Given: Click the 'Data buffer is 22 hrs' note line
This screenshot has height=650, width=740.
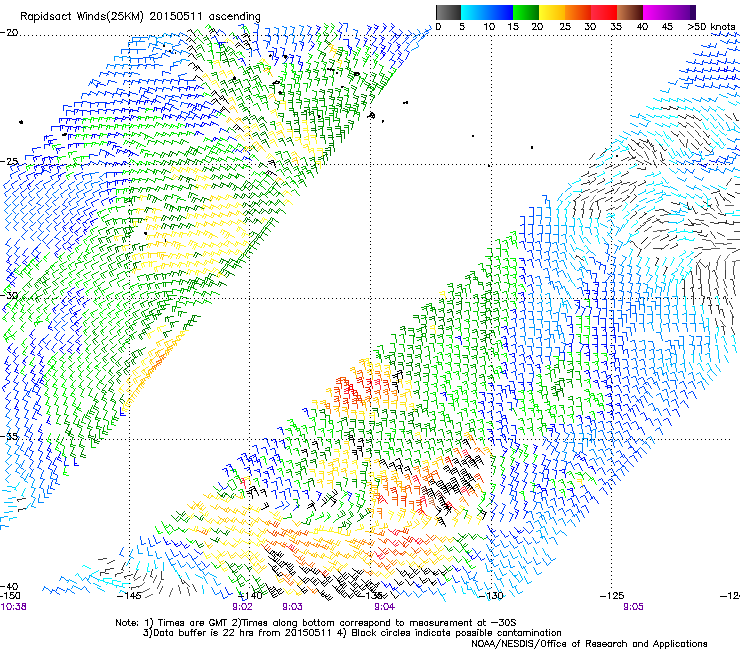Looking at the screenshot, I should [x=352, y=633].
